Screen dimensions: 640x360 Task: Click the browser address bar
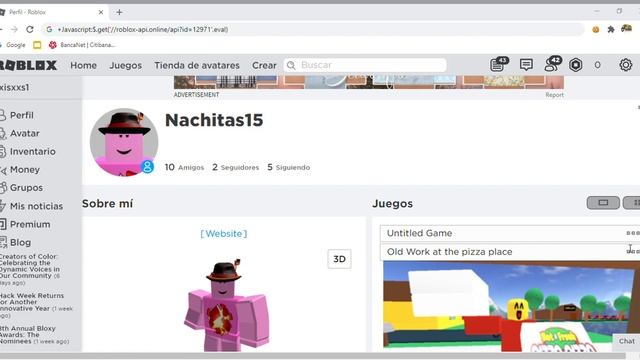312,29
